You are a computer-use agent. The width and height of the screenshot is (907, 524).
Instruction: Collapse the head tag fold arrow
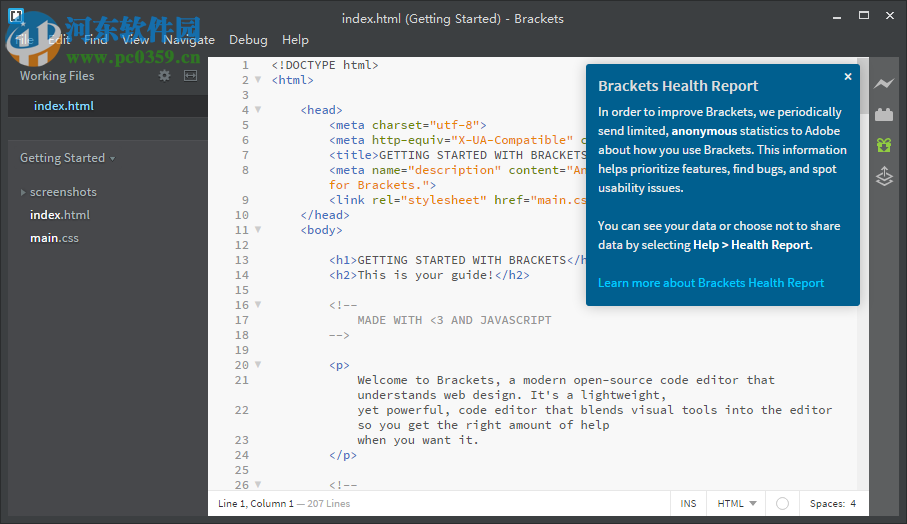click(258, 110)
